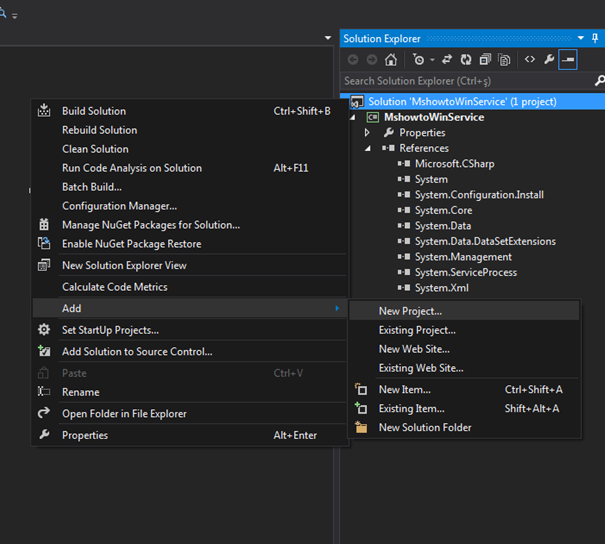This screenshot has height=544, width=605.
Task: Choose Clean Solution
Action: pos(189,149)
